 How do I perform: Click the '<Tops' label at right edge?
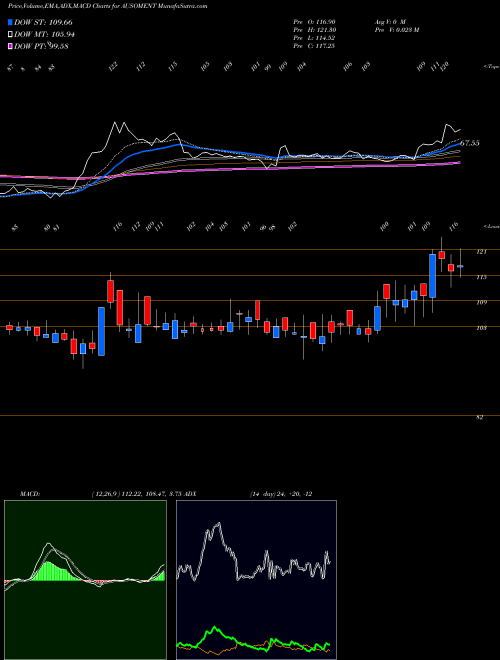tap(492, 67)
